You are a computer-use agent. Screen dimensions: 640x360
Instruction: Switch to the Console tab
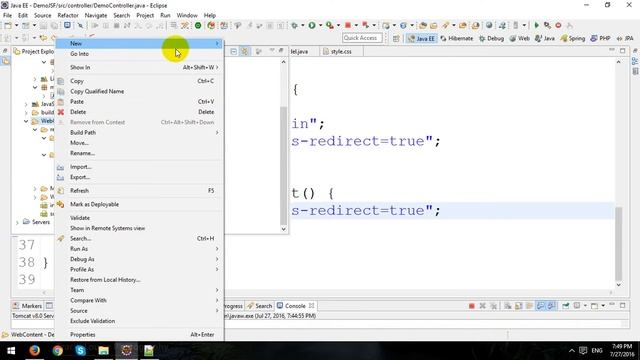pos(295,306)
